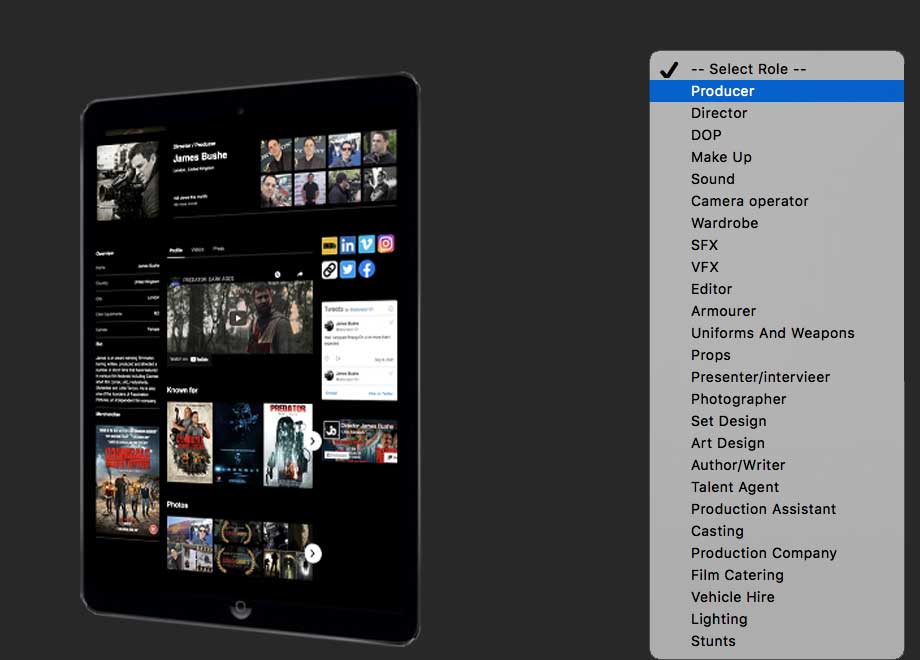Image resolution: width=920 pixels, height=660 pixels.
Task: Open the Twitter social icon
Action: (347, 269)
